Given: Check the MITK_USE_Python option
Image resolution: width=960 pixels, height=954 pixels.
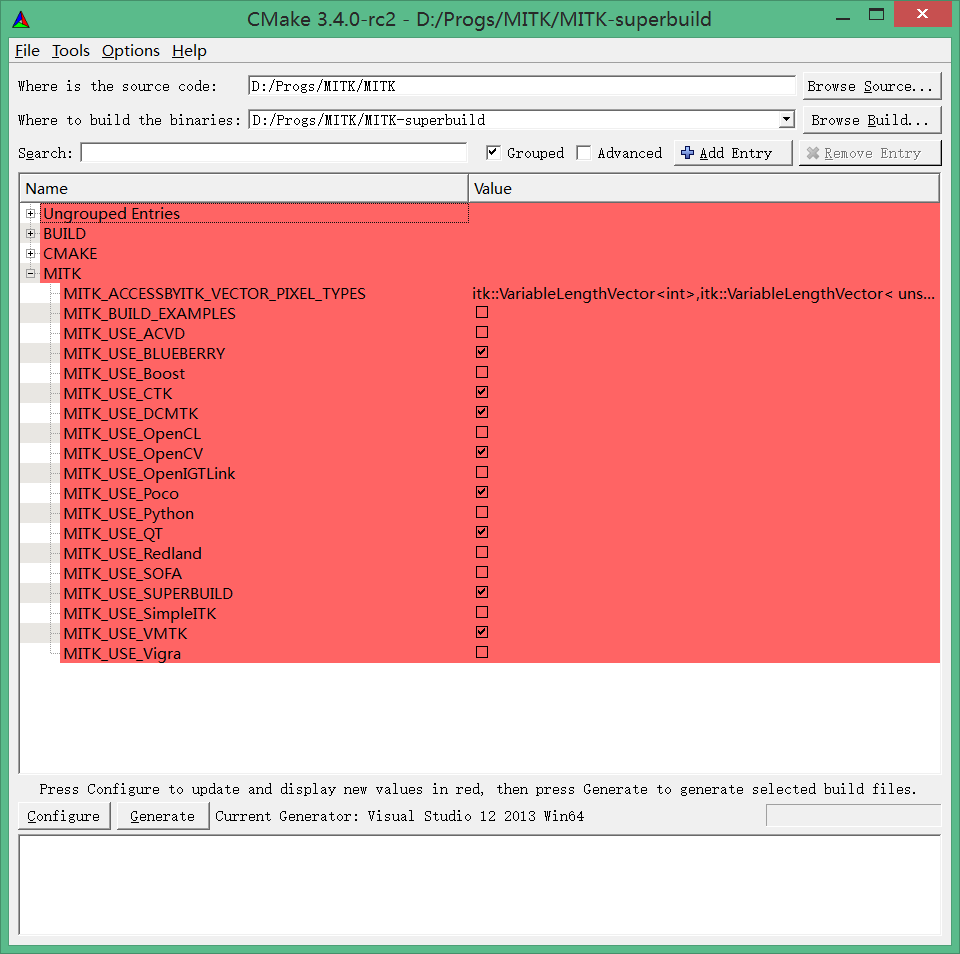Looking at the screenshot, I should 482,513.
